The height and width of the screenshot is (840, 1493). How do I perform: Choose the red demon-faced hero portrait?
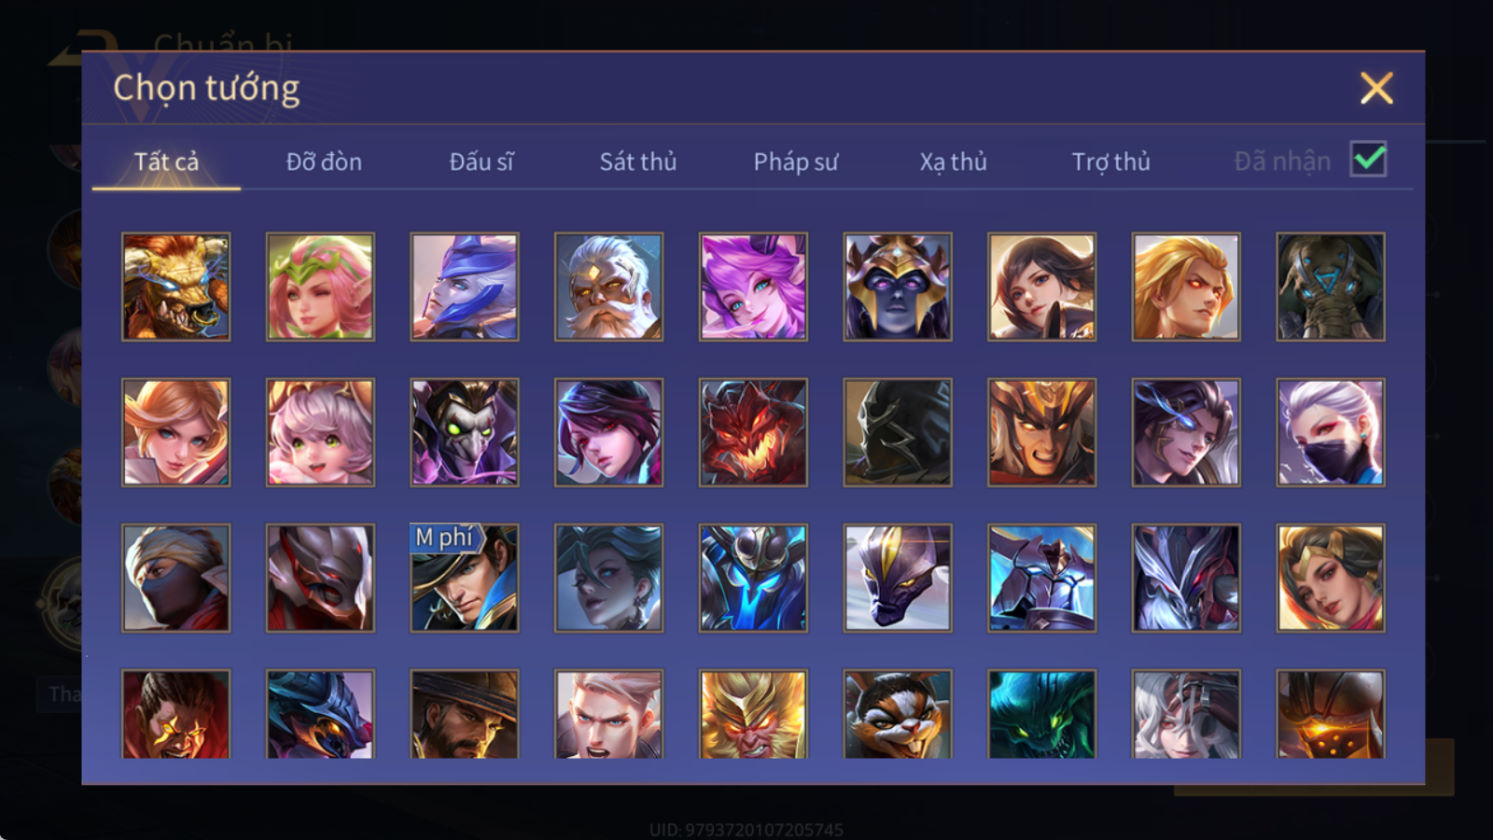click(x=753, y=432)
